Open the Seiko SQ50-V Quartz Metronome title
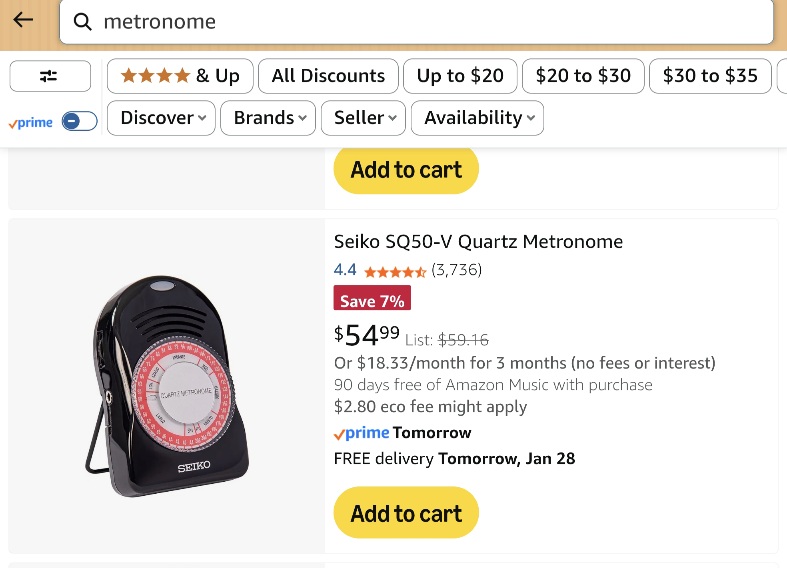787x568 pixels. point(478,241)
